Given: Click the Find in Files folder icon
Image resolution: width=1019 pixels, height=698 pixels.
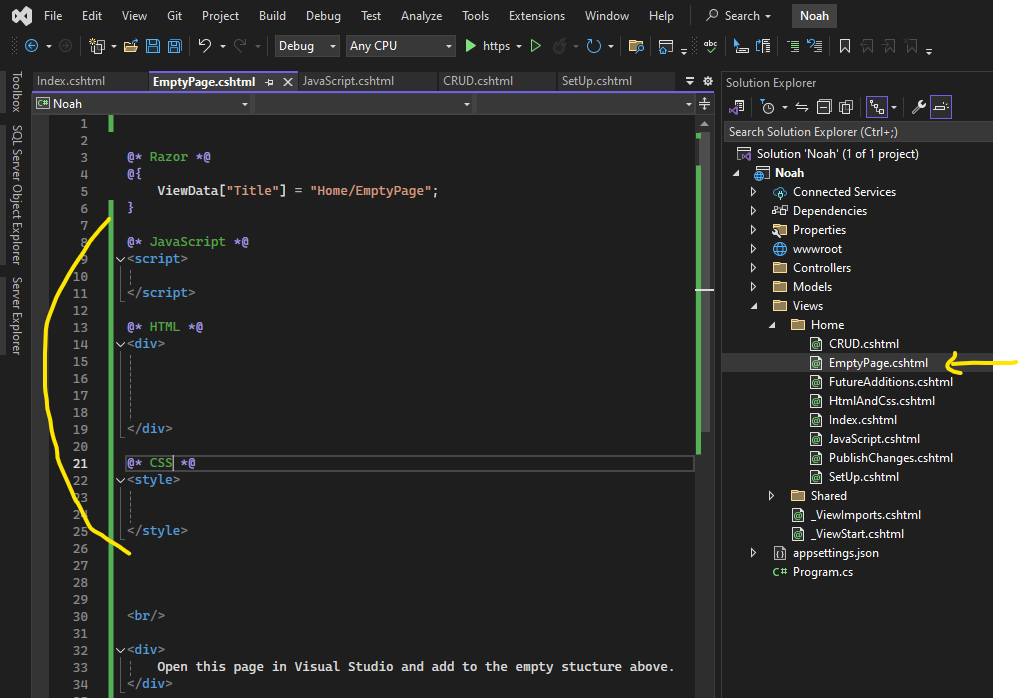Looking at the screenshot, I should [636, 46].
